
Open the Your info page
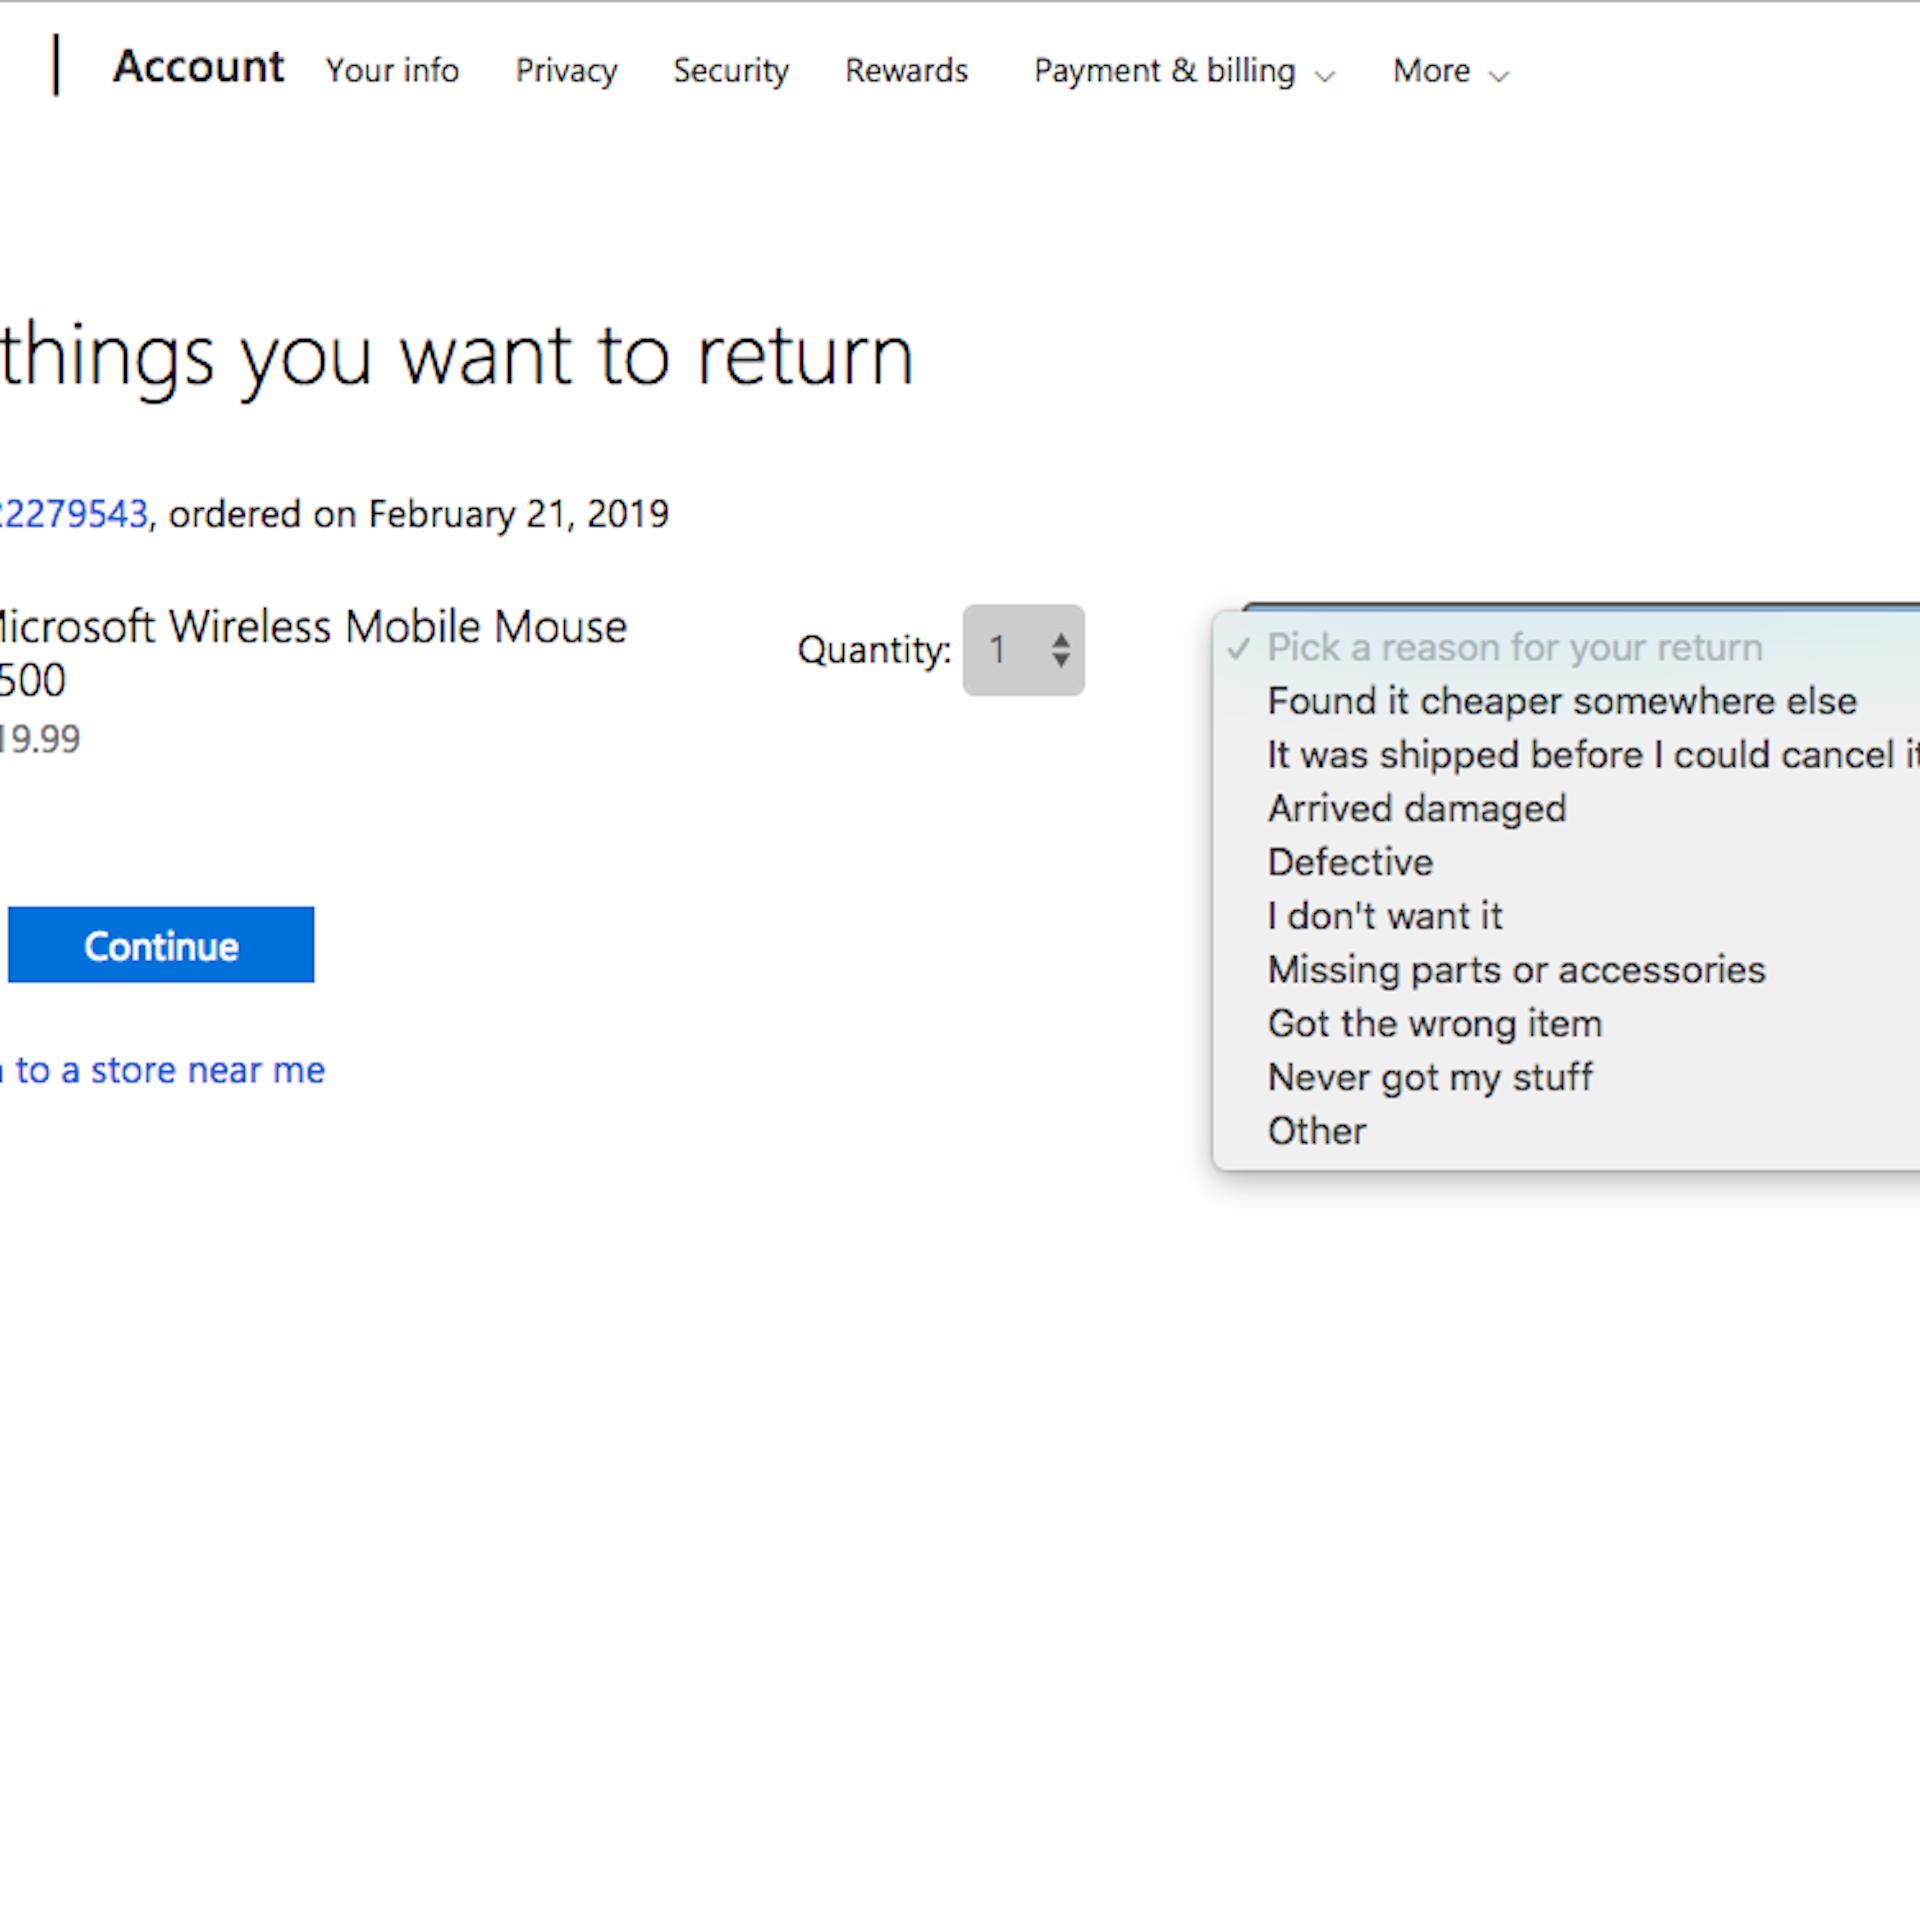pyautogui.click(x=392, y=71)
